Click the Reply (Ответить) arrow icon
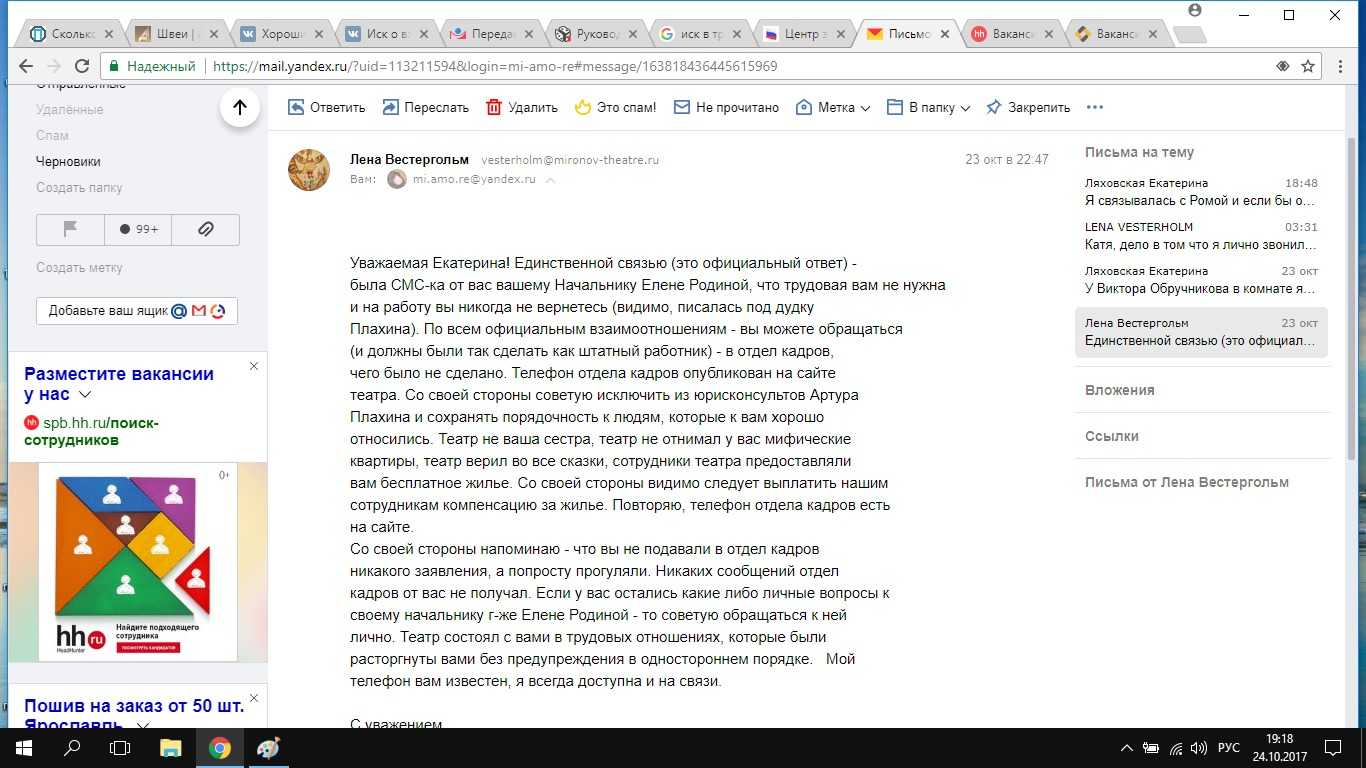This screenshot has height=768, width=1366. (x=296, y=107)
